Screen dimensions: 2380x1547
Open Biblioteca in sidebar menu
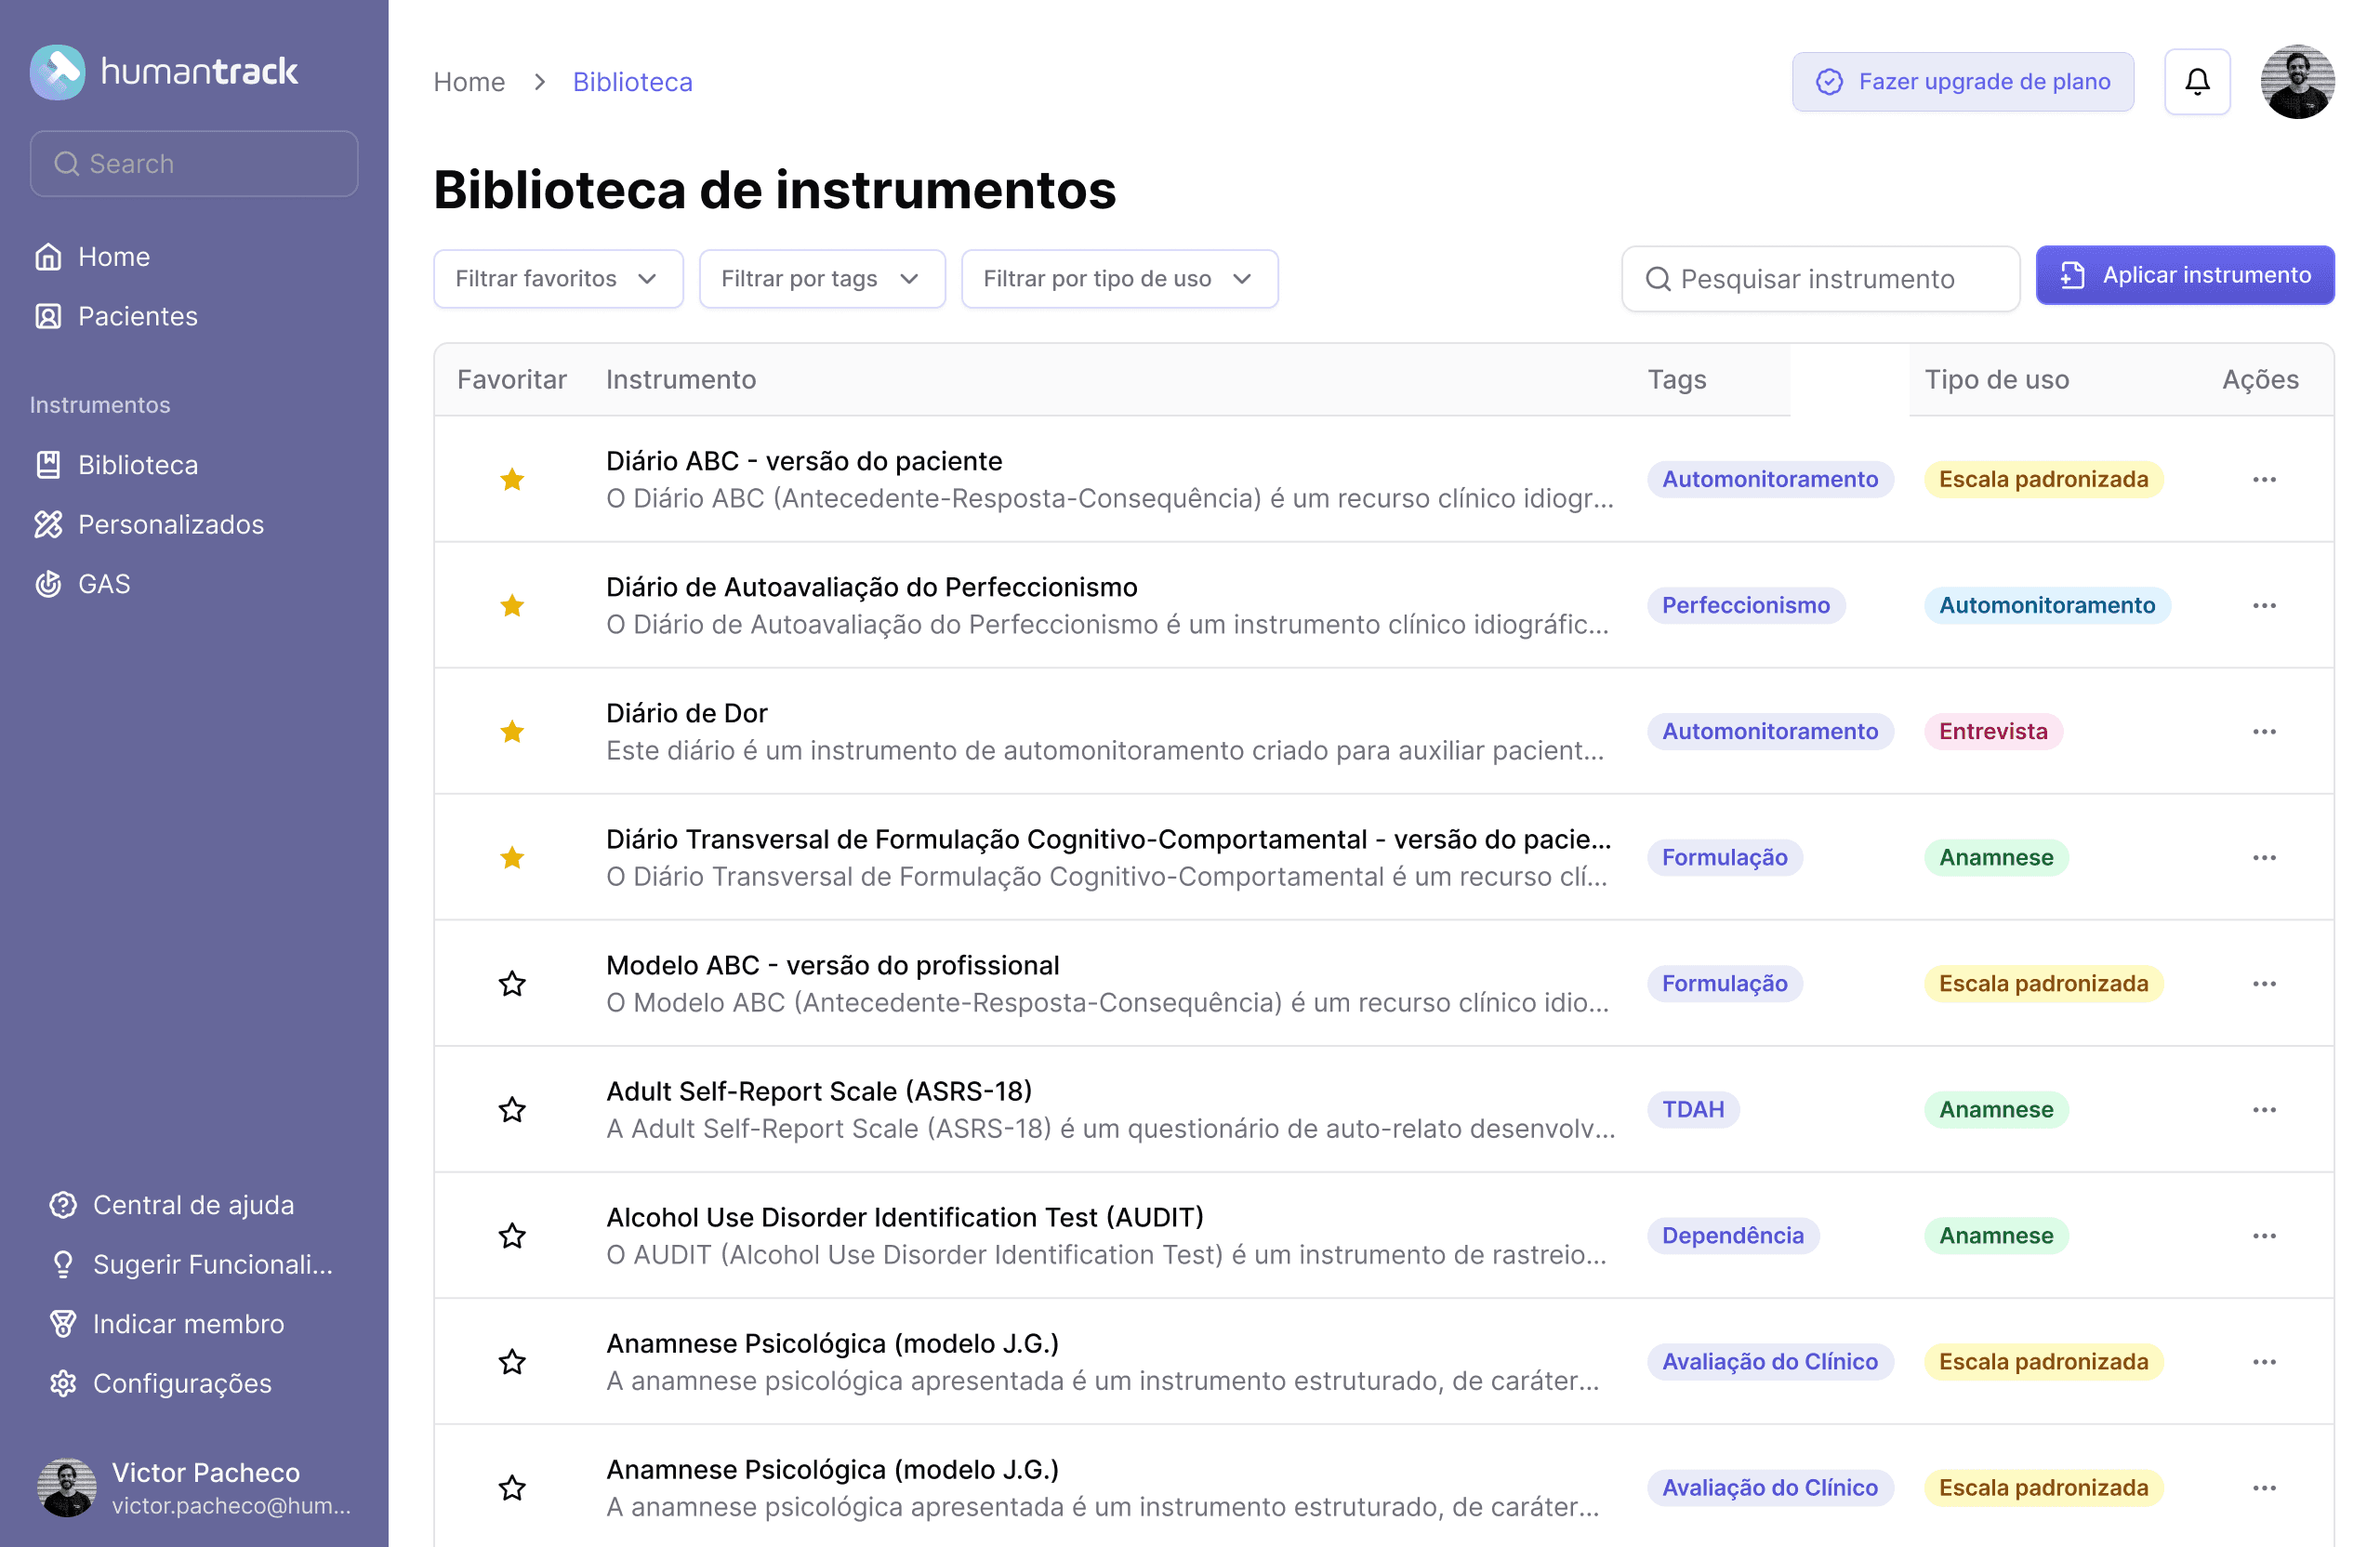pos(137,465)
